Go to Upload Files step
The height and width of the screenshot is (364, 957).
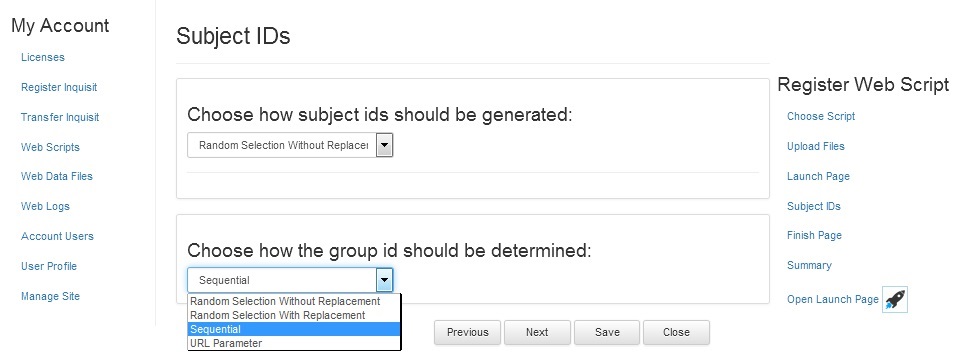pyautogui.click(x=815, y=147)
